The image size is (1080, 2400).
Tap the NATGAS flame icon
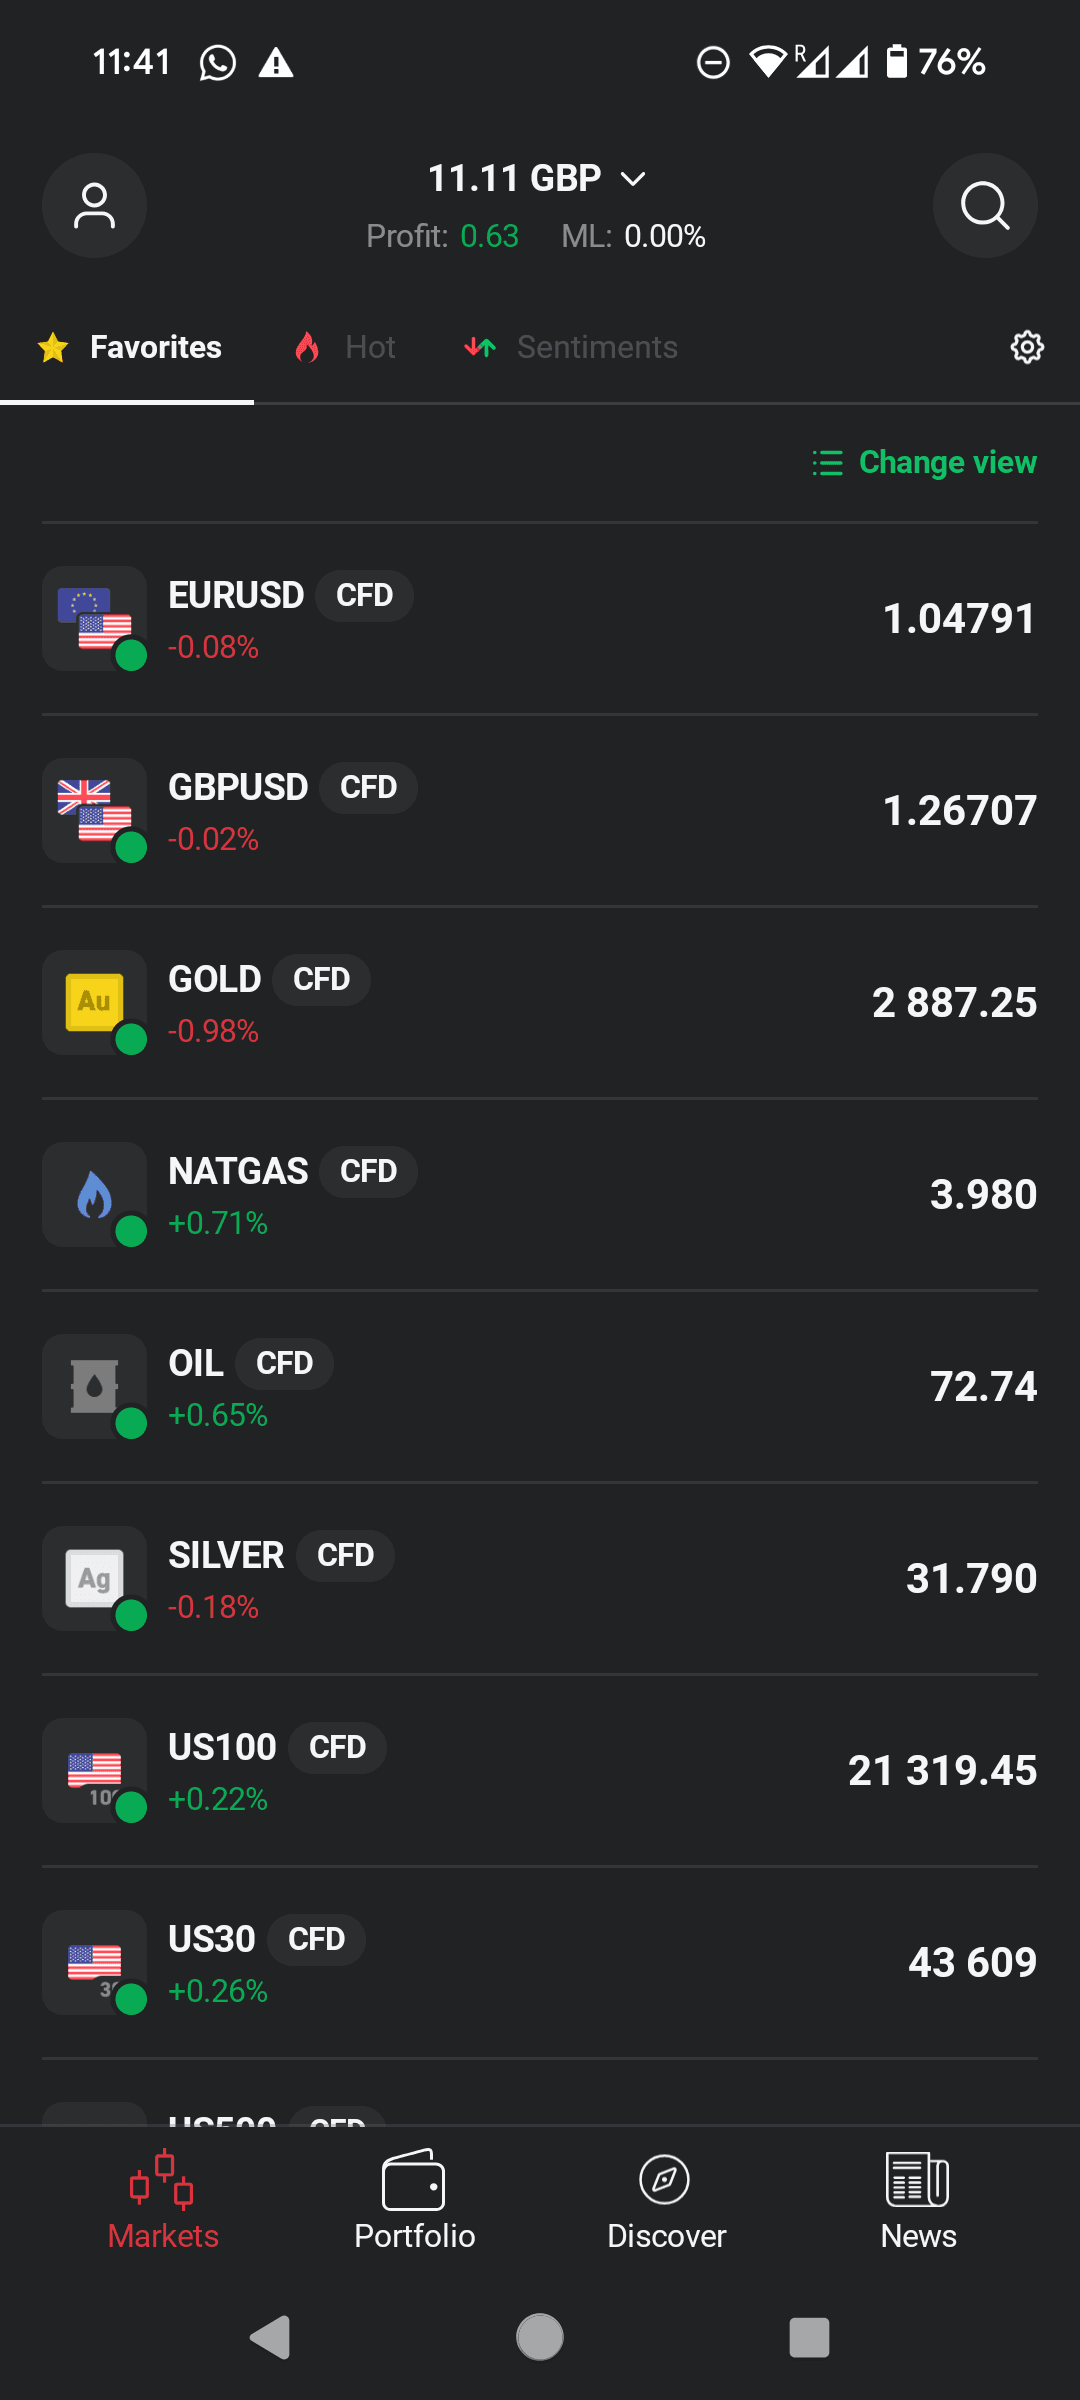point(94,1194)
